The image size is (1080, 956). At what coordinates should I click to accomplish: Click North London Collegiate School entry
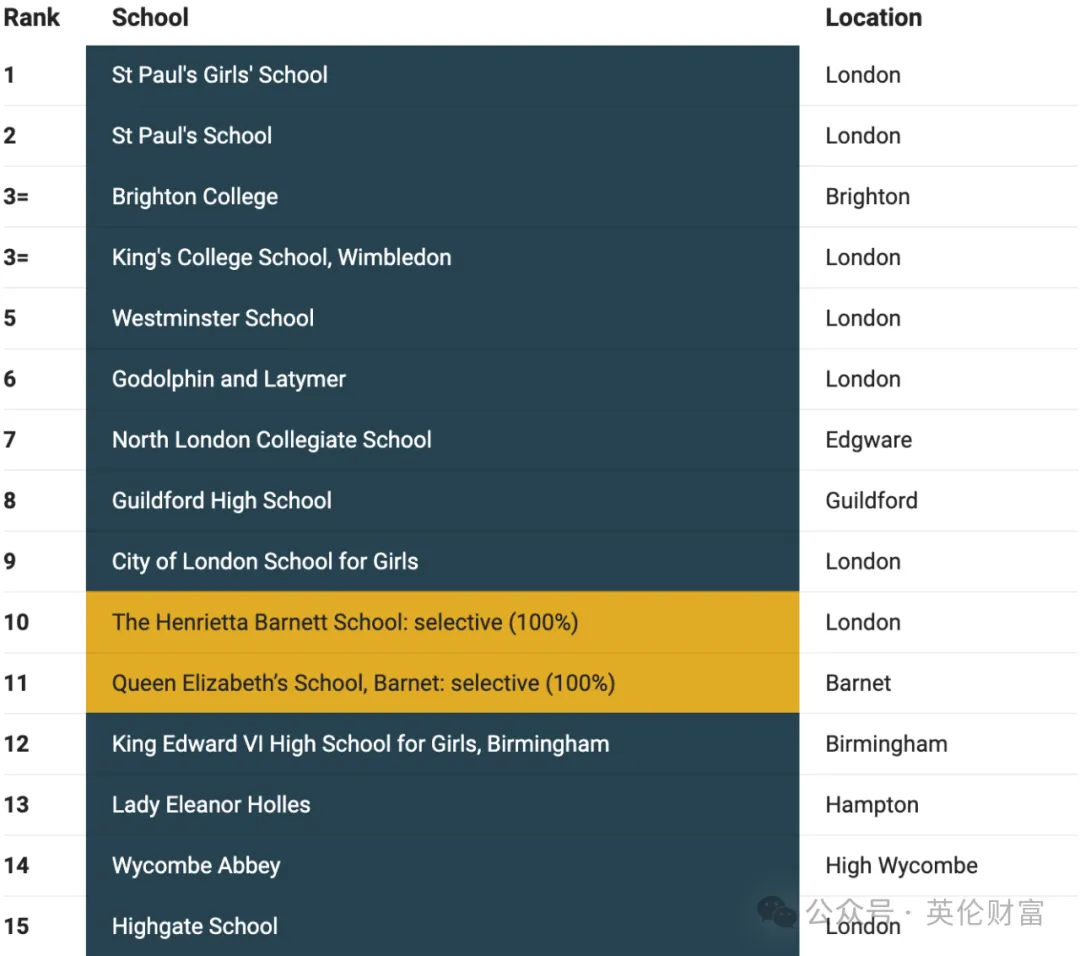pyautogui.click(x=272, y=440)
